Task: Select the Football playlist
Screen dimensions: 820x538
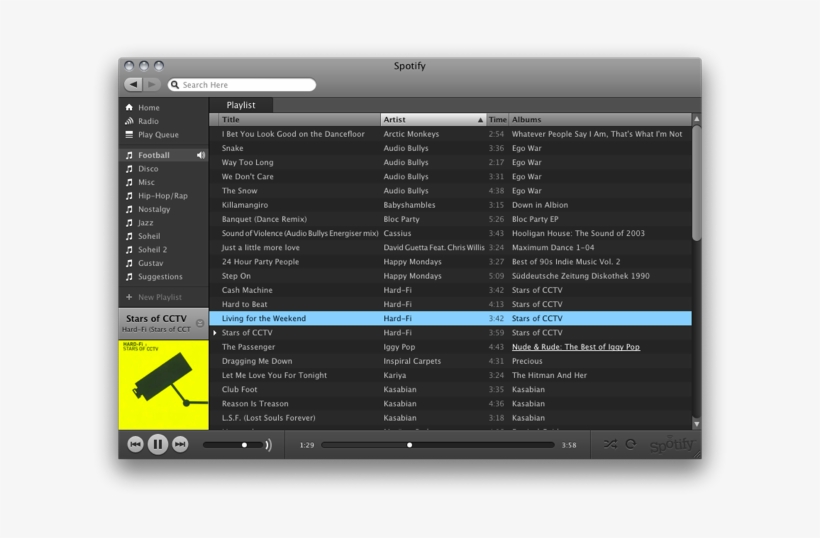Action: (163, 155)
